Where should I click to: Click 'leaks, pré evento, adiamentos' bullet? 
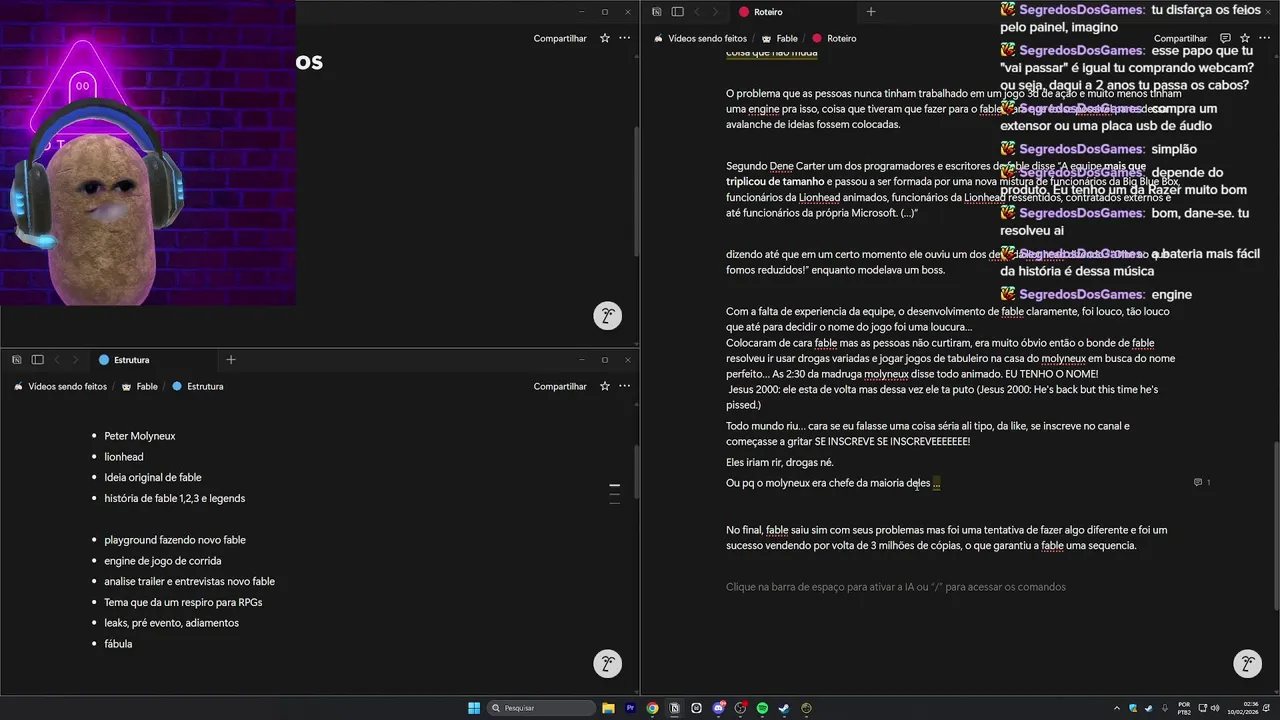tap(171, 623)
